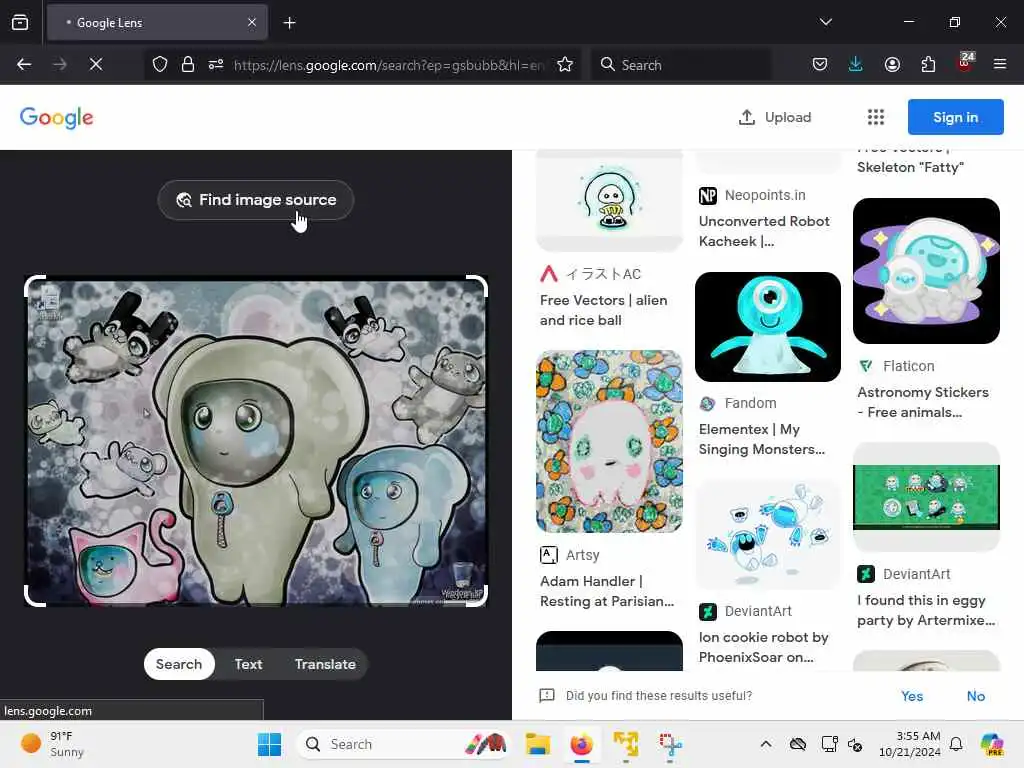This screenshot has width=1024, height=768.
Task: Open the Ion cookie robot thumbnail
Action: pyautogui.click(x=768, y=534)
